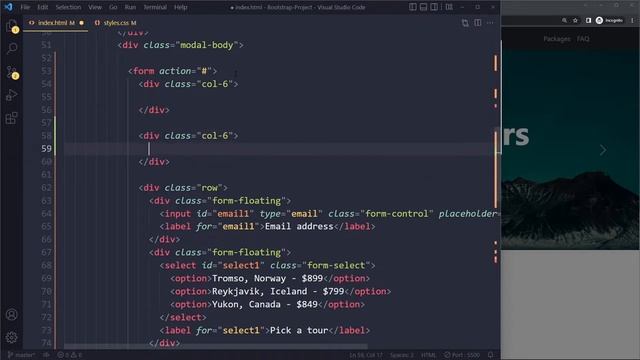Open Customize Layout icon
The height and width of the screenshot is (360, 640).
click(x=449, y=7)
